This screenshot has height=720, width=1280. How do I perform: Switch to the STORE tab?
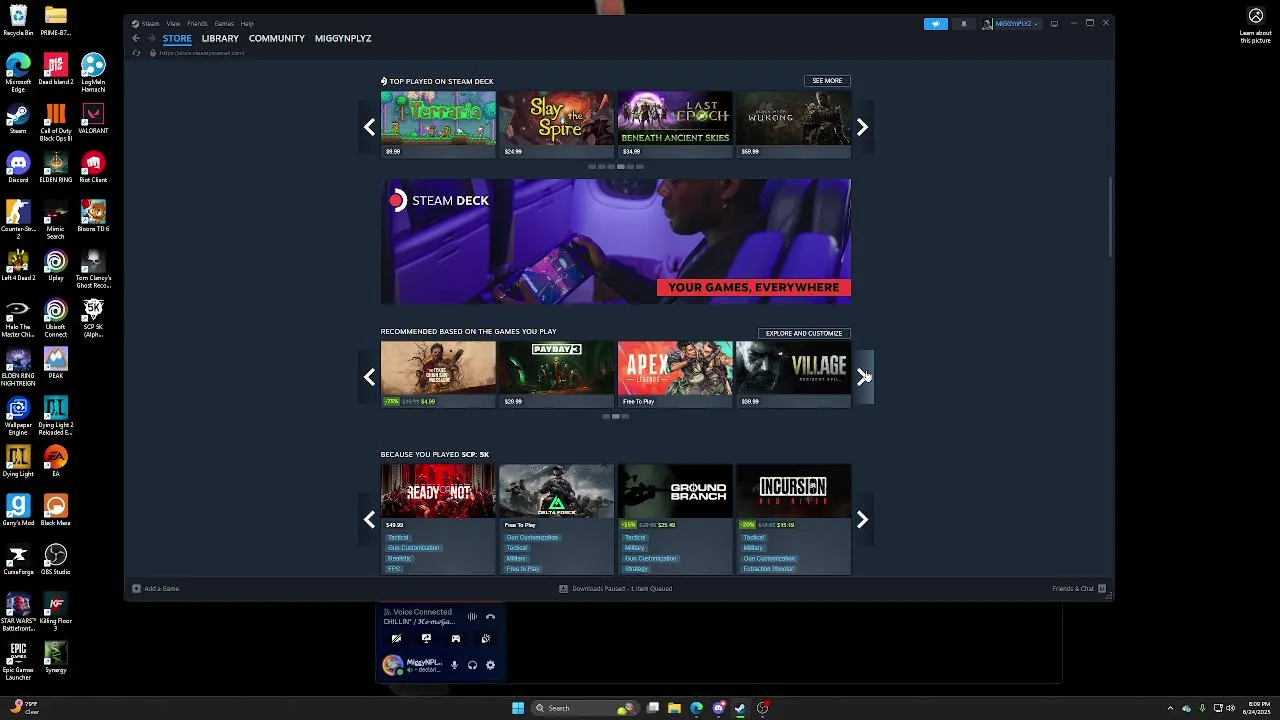coord(177,38)
